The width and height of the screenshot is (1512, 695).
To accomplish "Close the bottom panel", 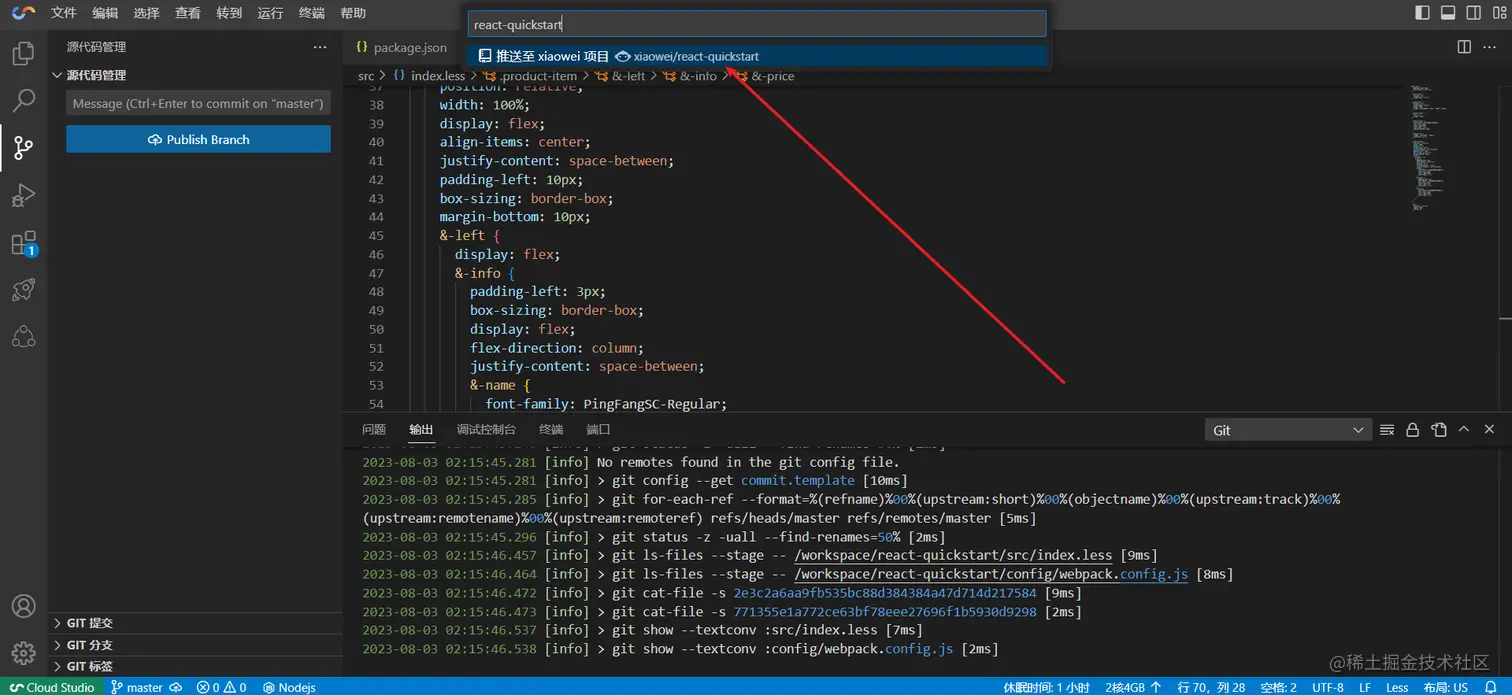I will tap(1489, 430).
